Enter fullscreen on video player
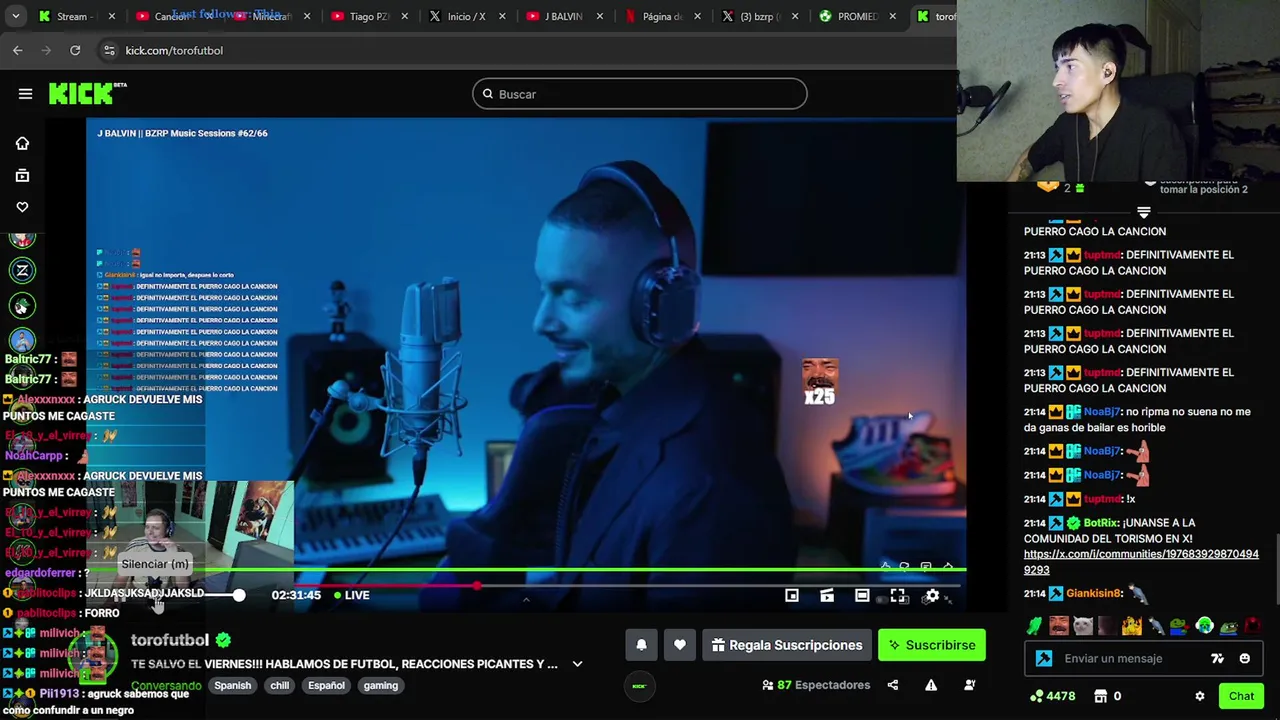1280x720 pixels. 898,596
